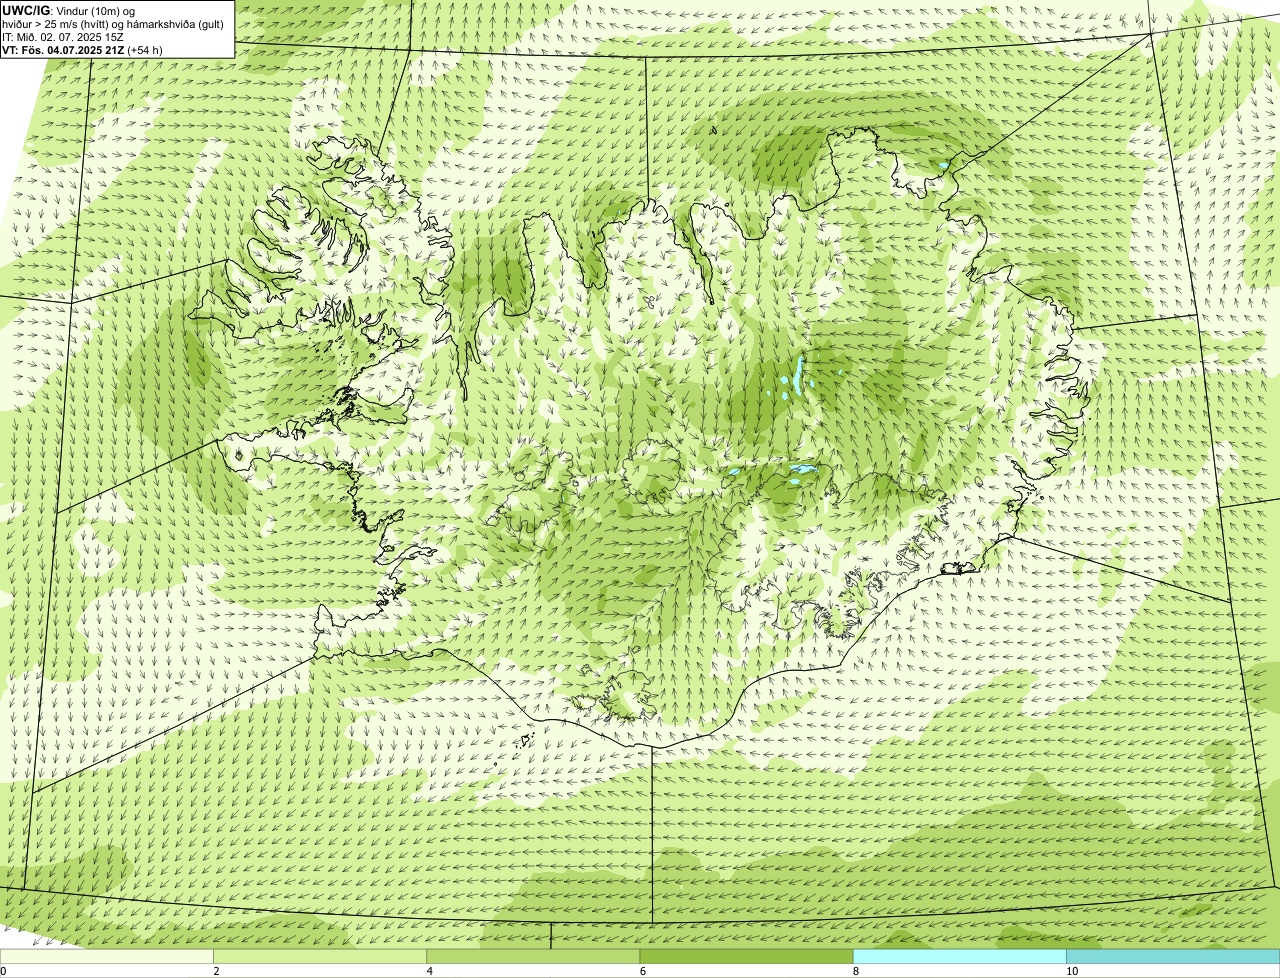The width and height of the screenshot is (1280, 978).
Task: Click the '0' colorbar tick label
Action: click(x=3, y=971)
